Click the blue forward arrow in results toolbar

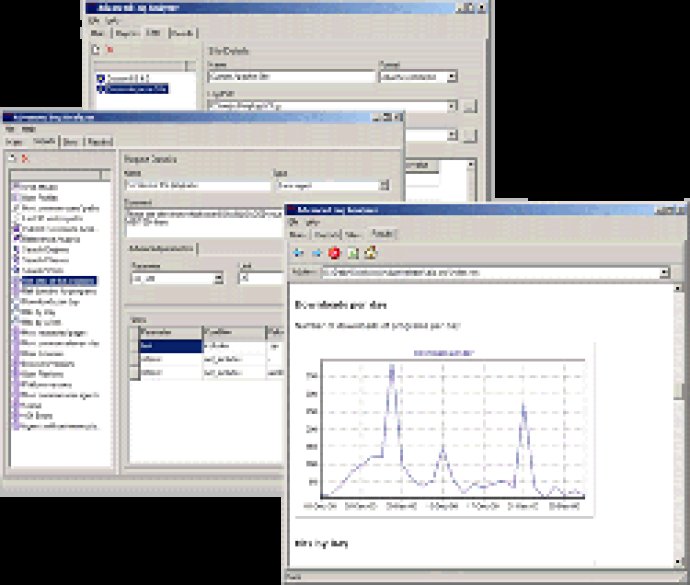click(x=316, y=253)
